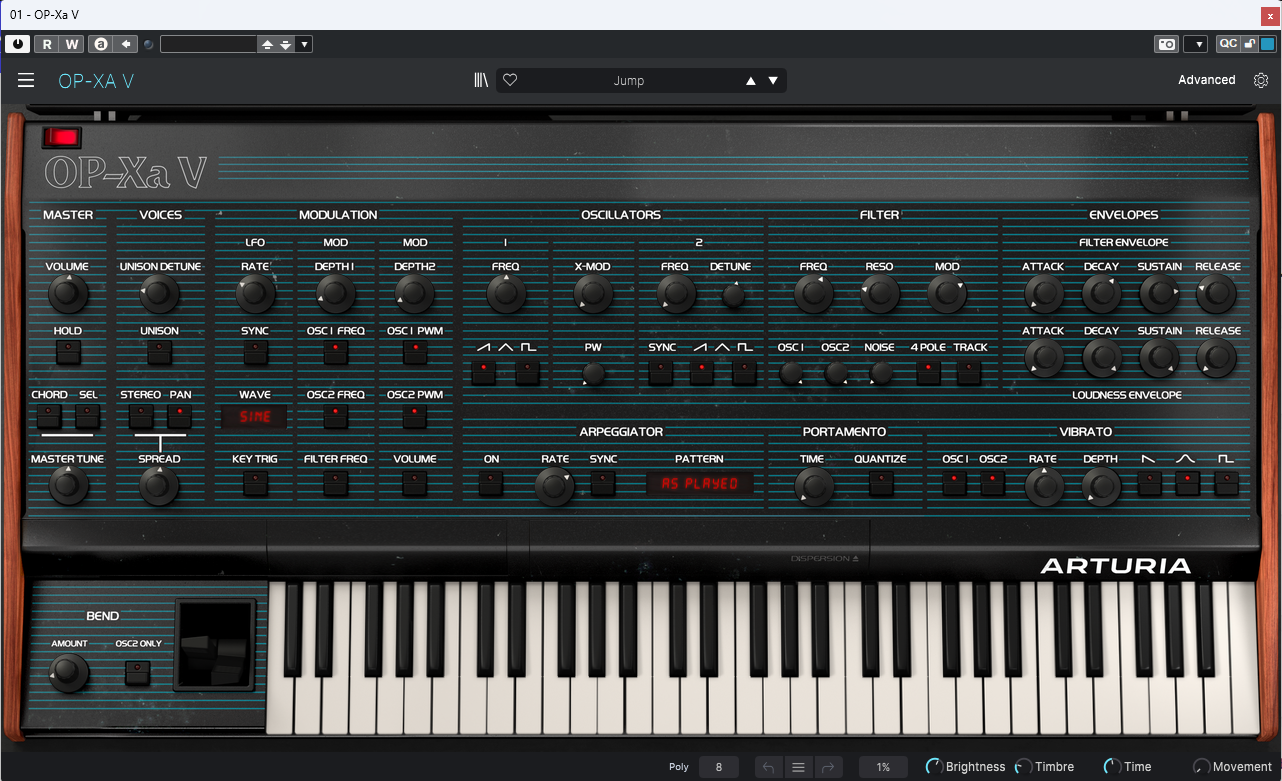Toggle the UNISON button
This screenshot has width=1282, height=781.
pos(159,351)
